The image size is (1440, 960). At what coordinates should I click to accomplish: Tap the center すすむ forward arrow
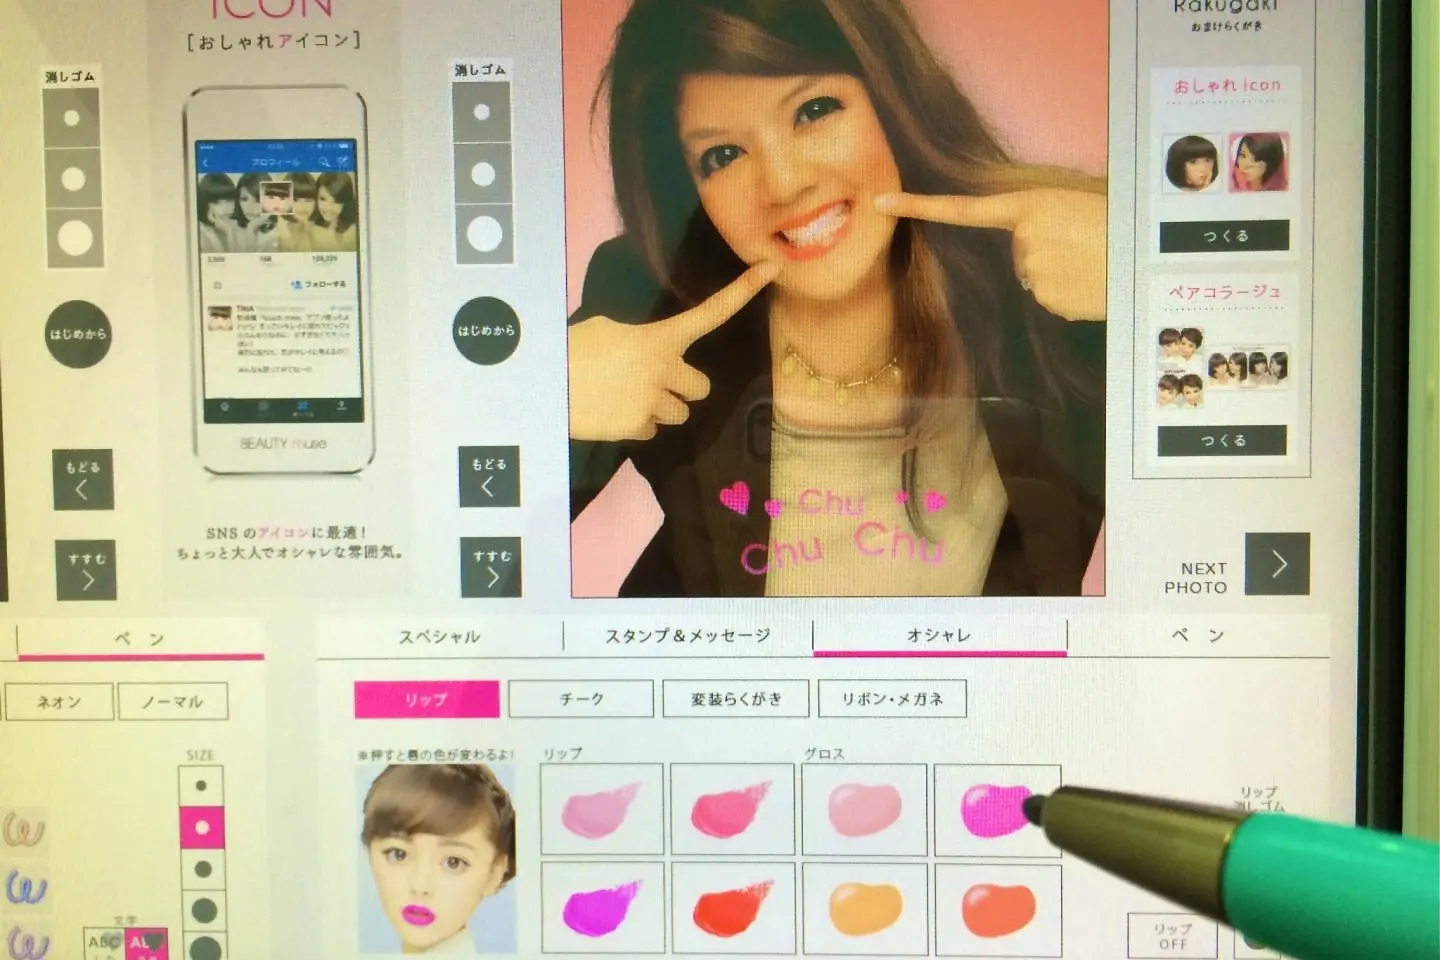click(x=491, y=570)
